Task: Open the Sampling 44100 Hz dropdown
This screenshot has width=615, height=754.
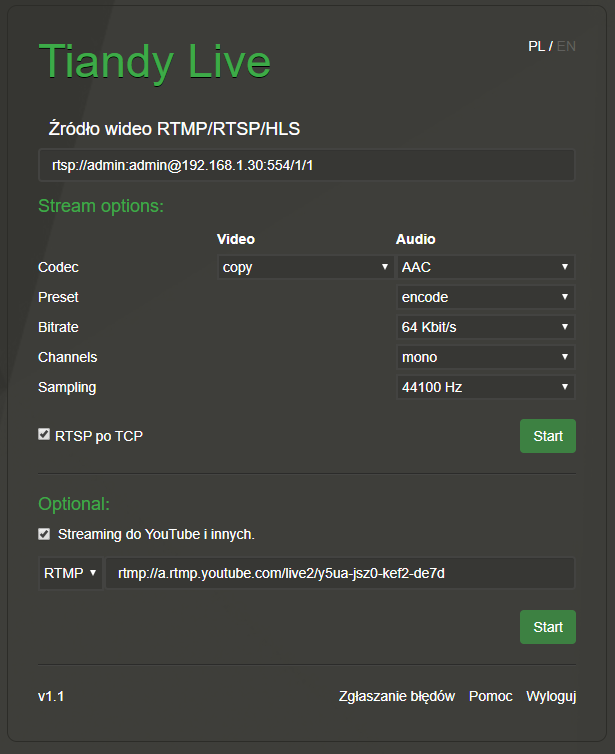Action: [486, 387]
